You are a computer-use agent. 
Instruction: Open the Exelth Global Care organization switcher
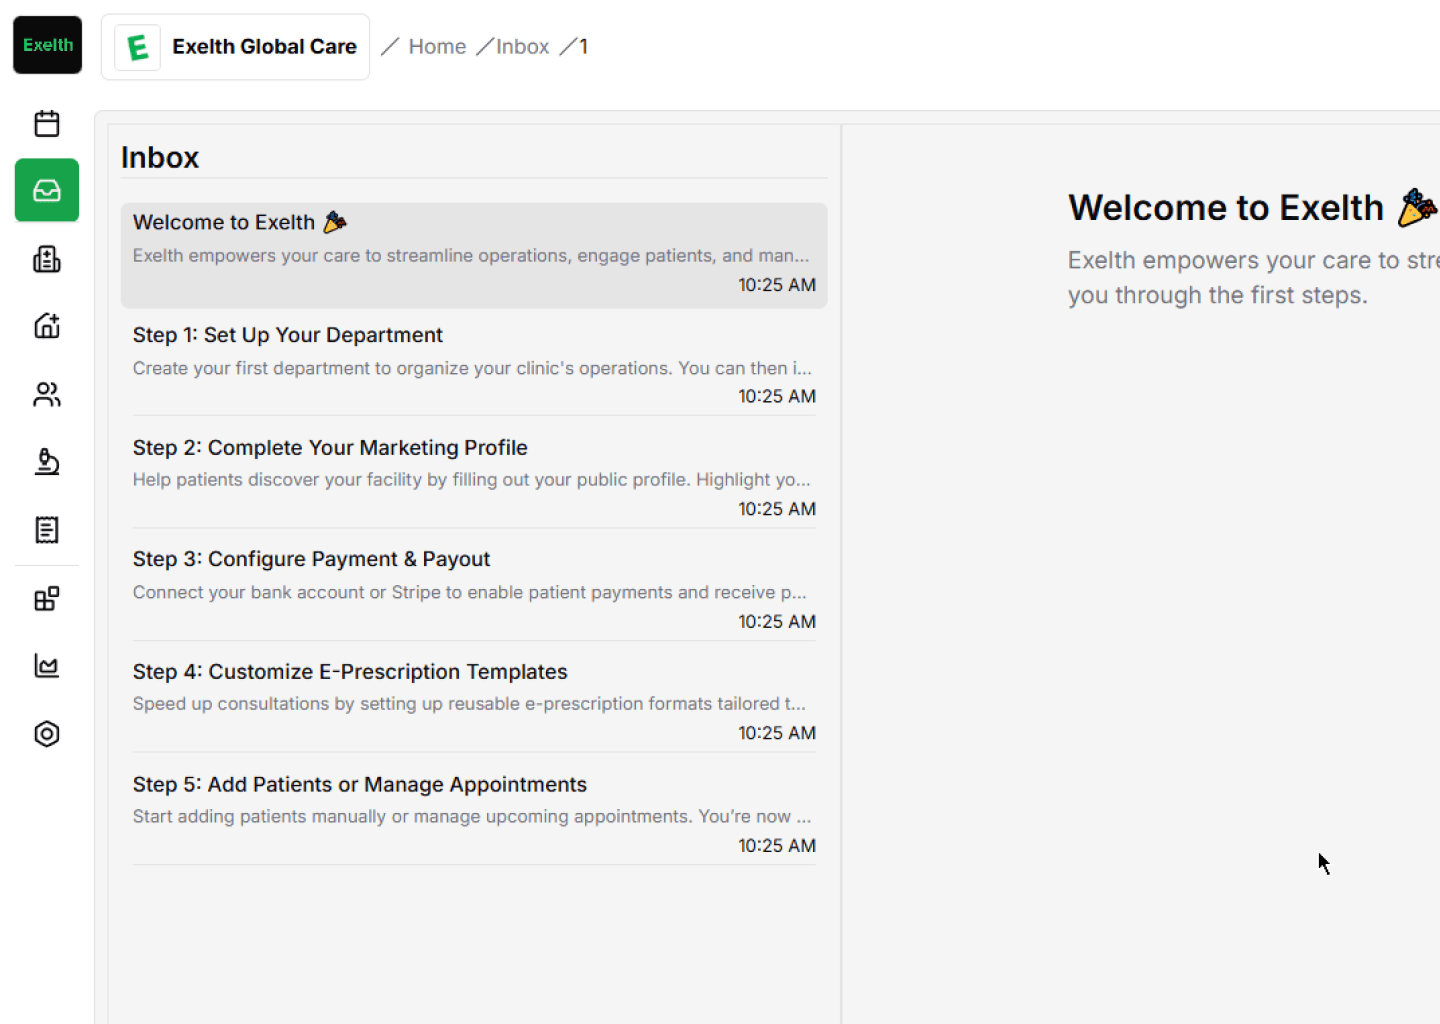[x=236, y=47]
